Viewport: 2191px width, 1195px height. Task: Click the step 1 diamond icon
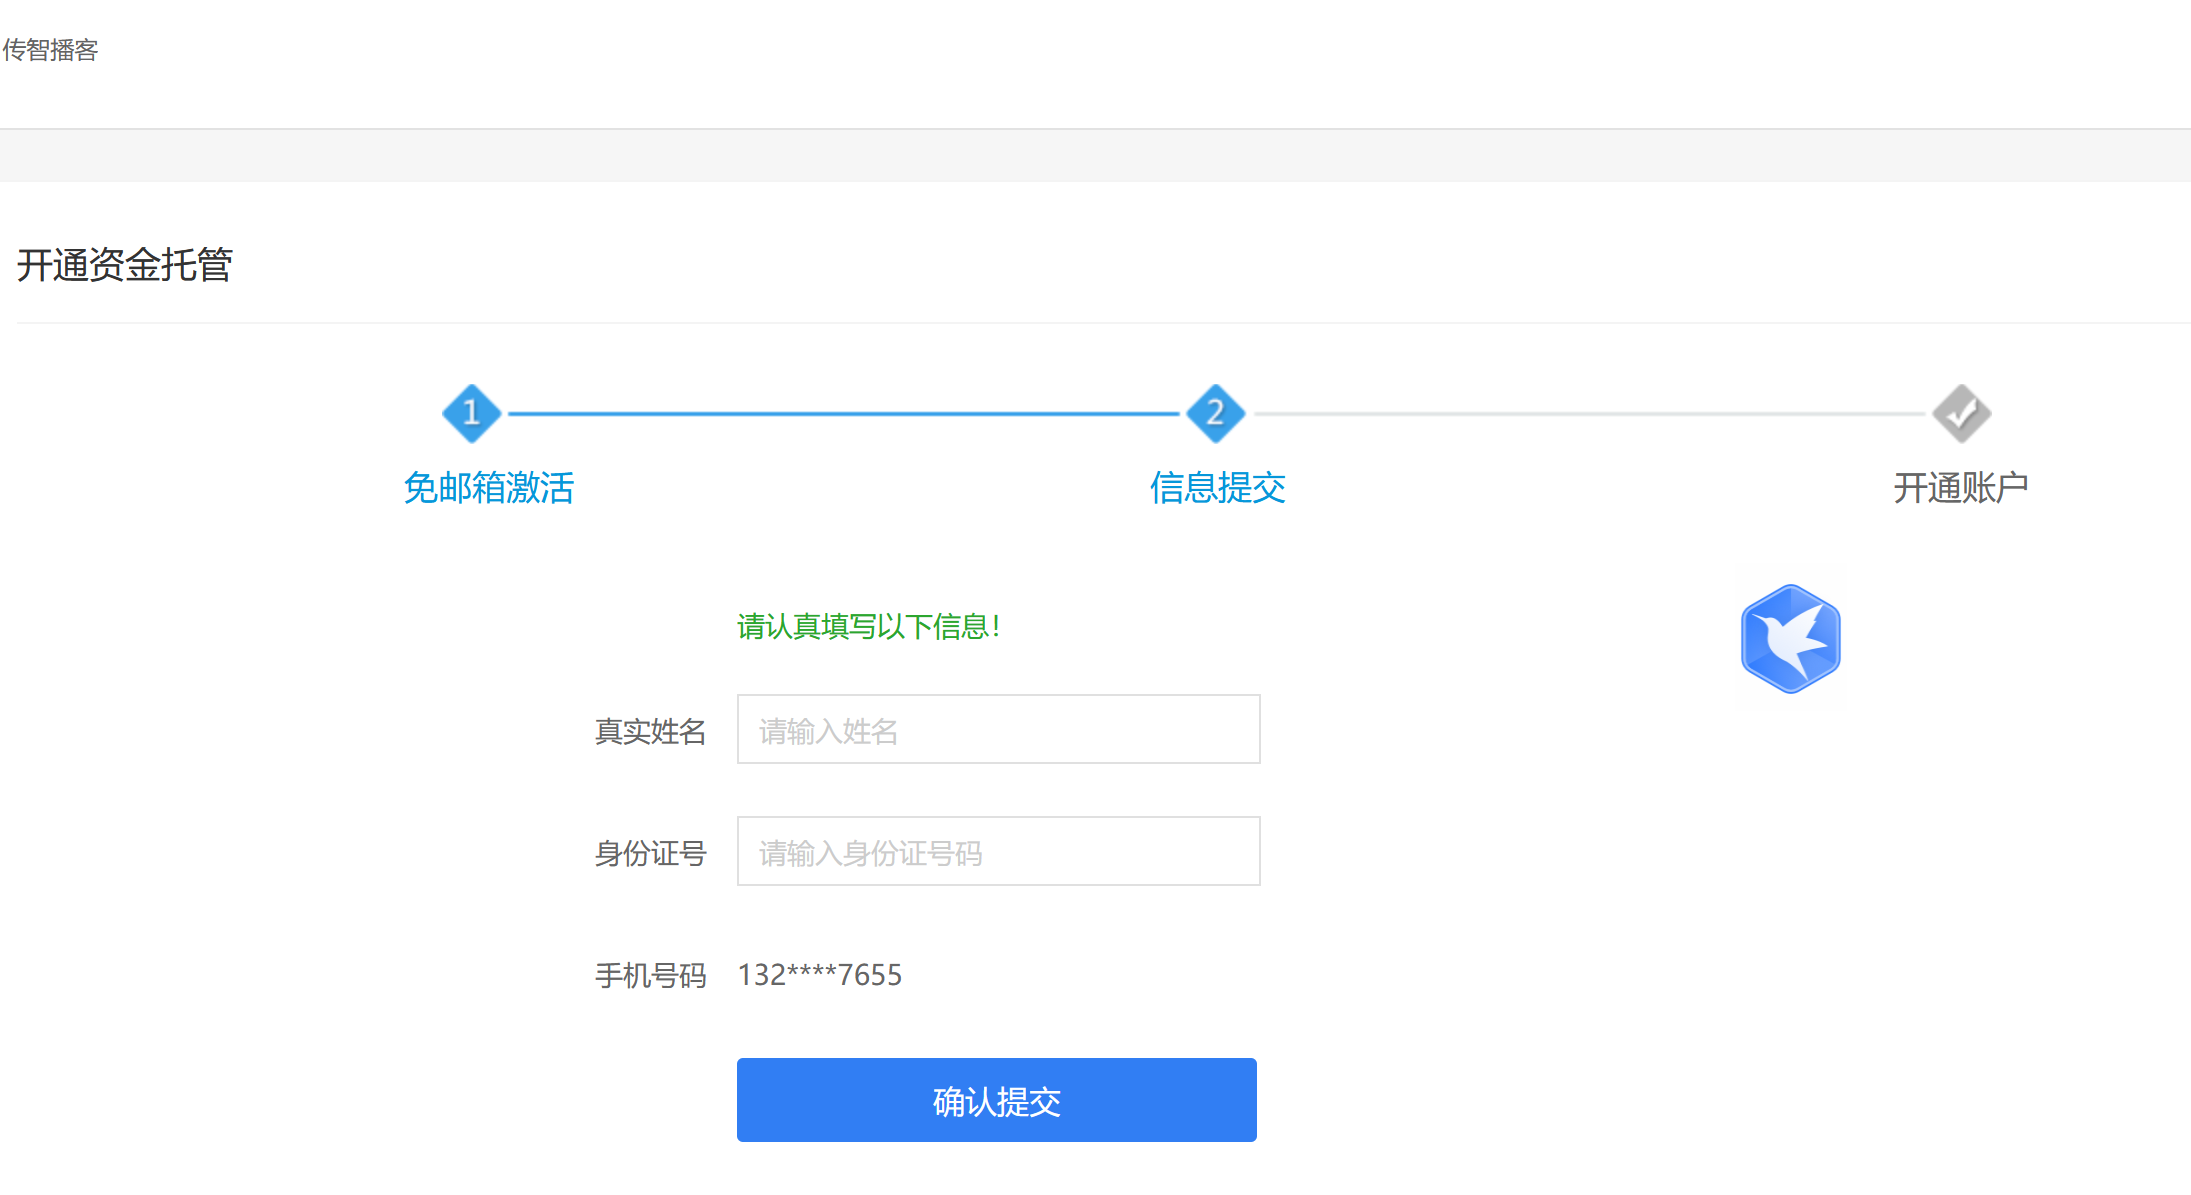(x=471, y=413)
